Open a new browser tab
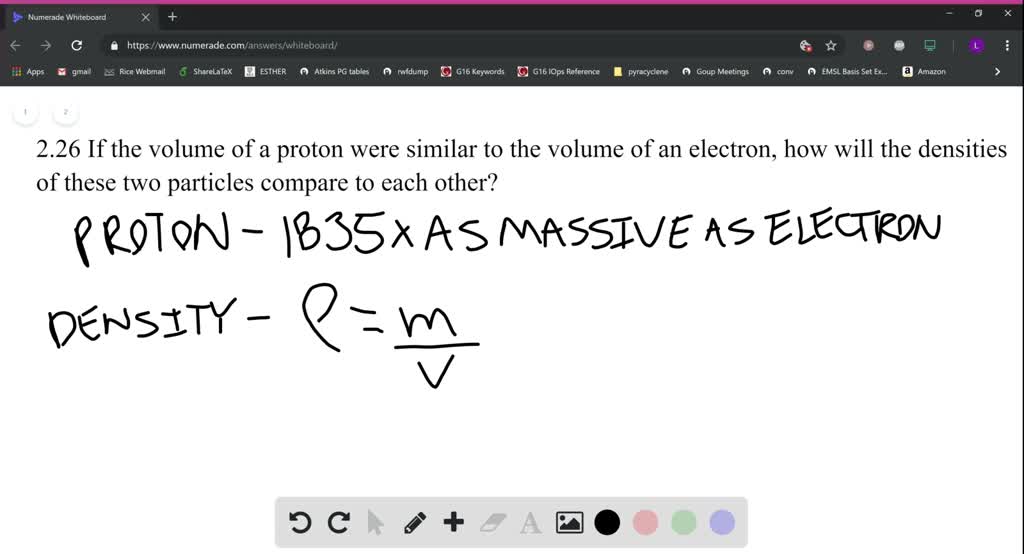 [172, 16]
